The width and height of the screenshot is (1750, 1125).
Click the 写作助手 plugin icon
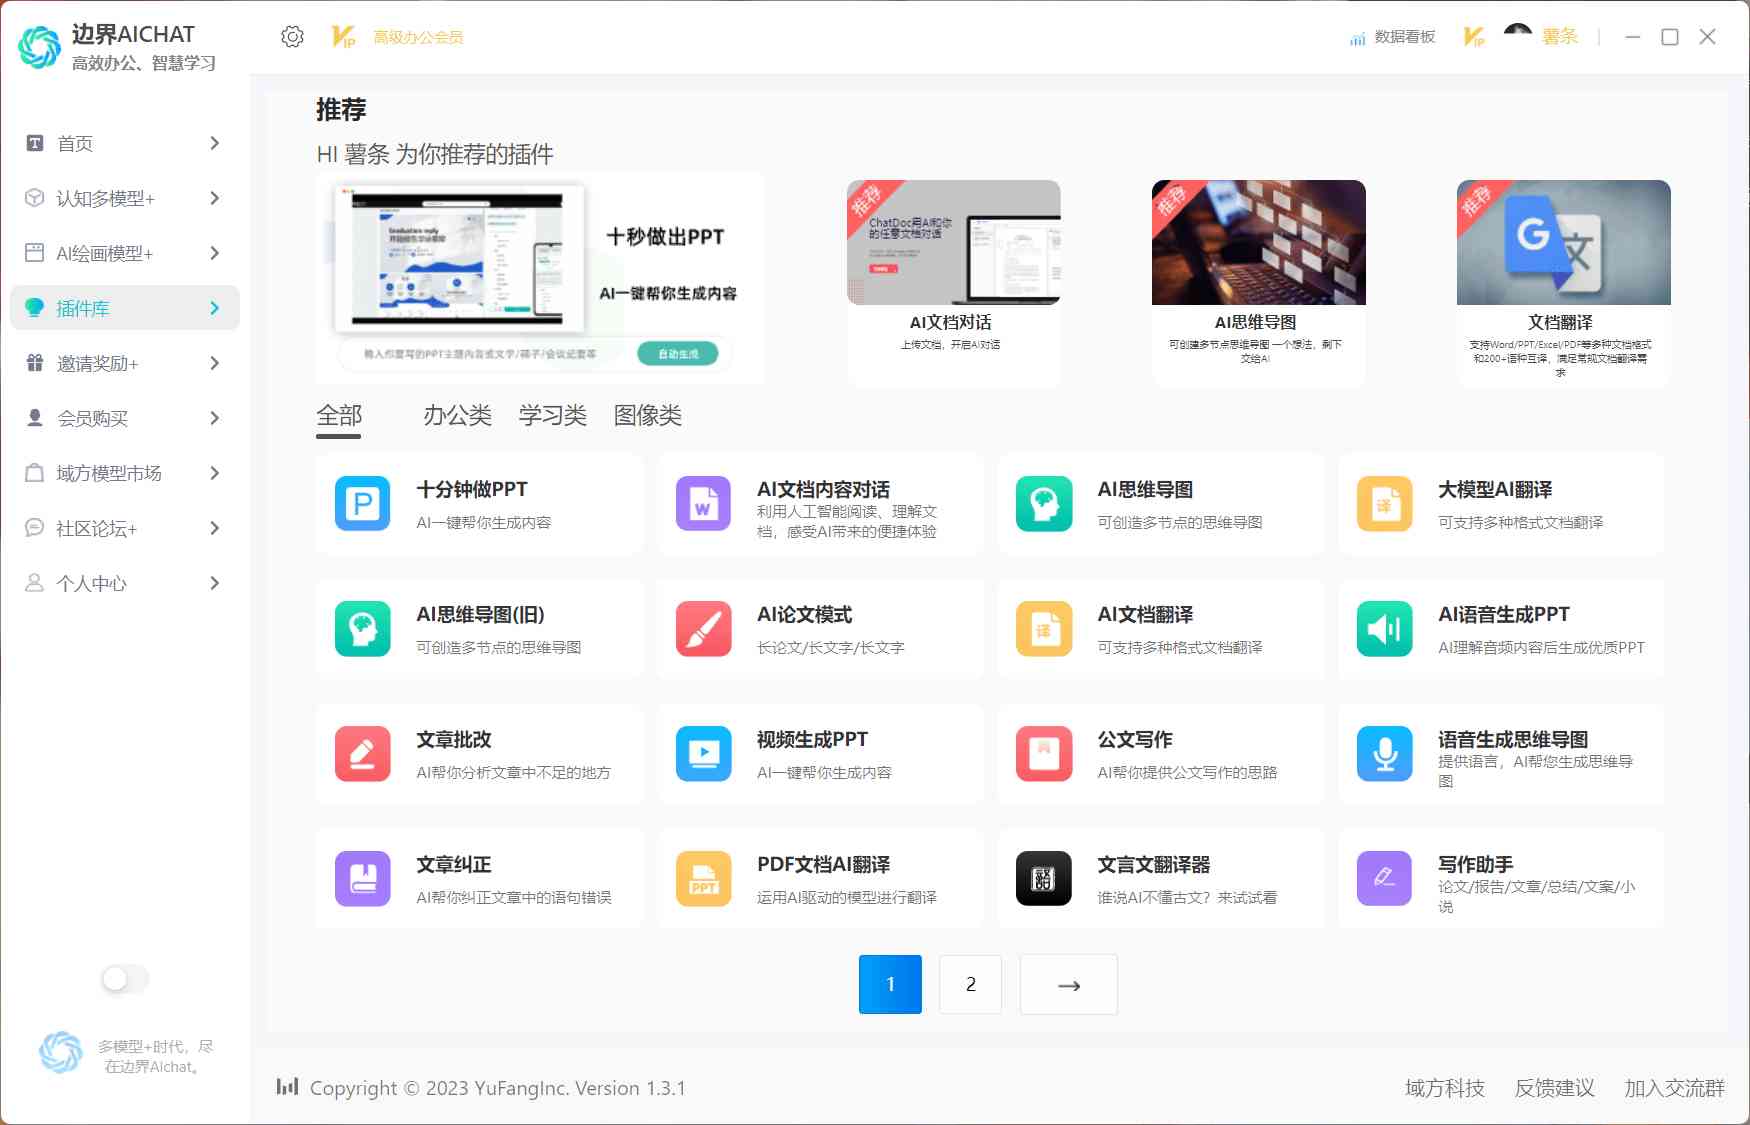click(x=1385, y=878)
